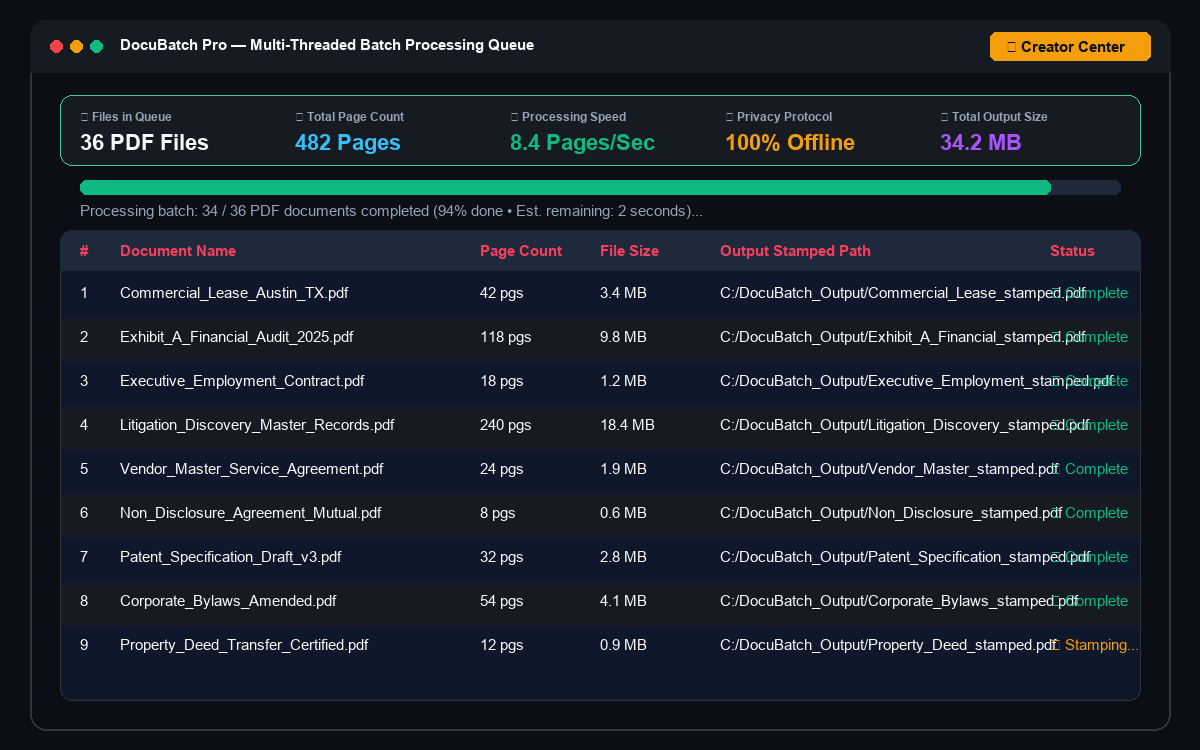Click Complete status of Non_Disclosure_Agreement row

(x=1090, y=513)
